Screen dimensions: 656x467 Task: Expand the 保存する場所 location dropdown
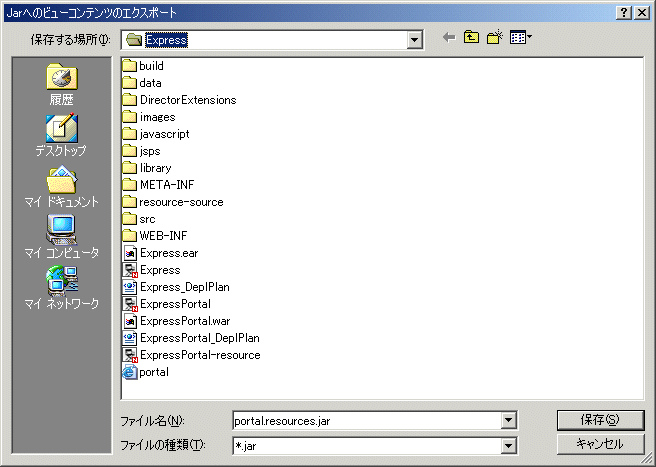tap(414, 40)
